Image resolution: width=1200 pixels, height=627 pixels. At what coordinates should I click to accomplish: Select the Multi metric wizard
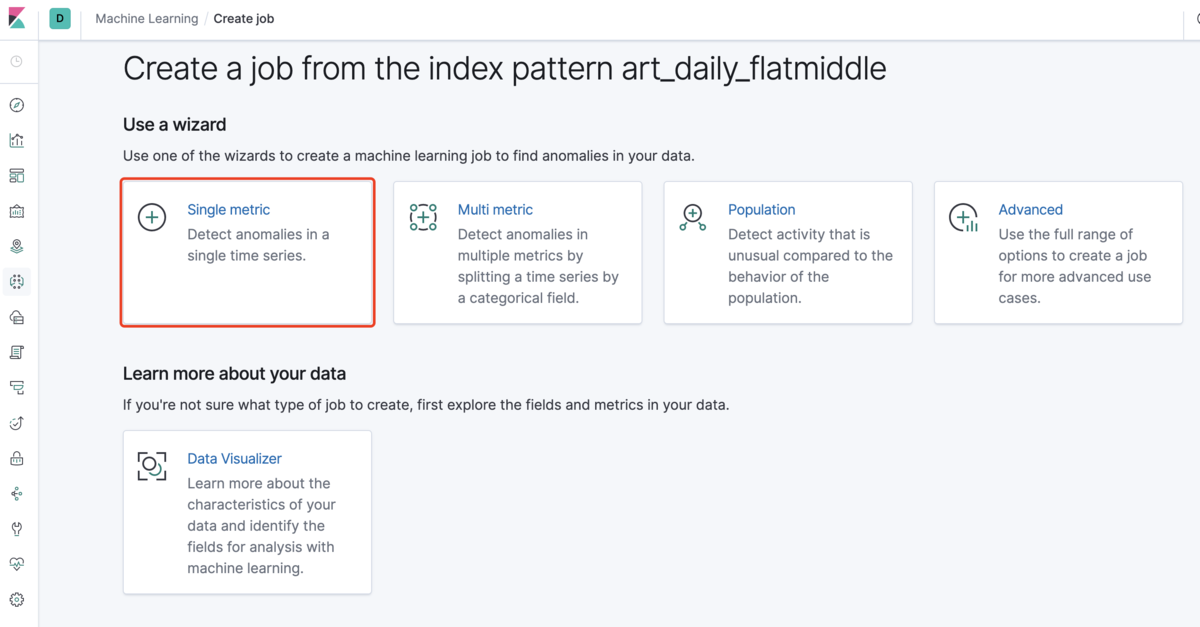point(495,210)
